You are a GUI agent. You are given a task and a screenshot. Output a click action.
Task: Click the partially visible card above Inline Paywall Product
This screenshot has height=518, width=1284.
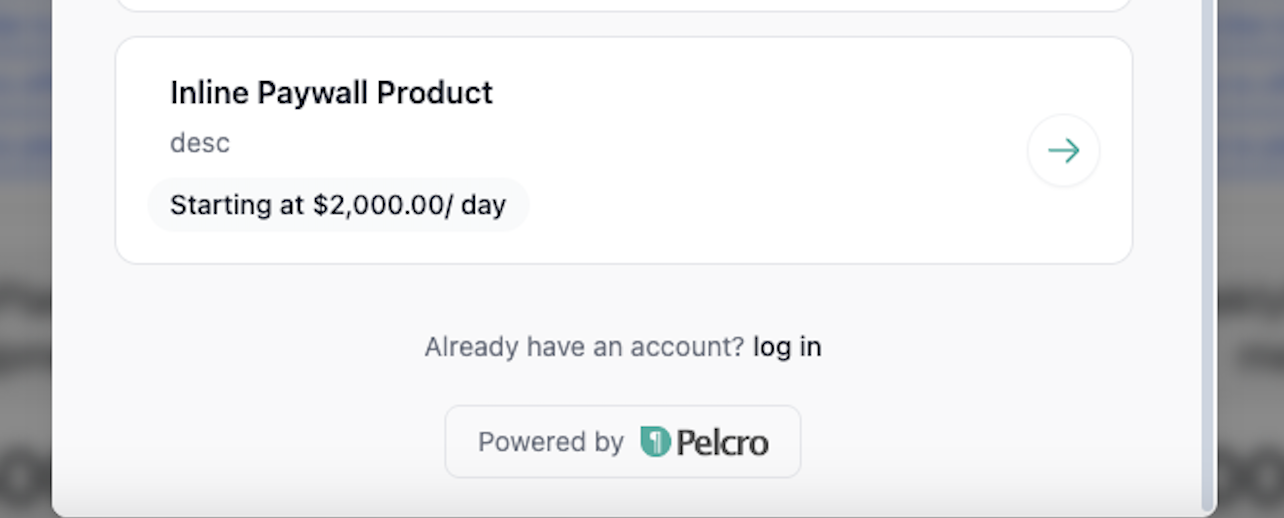[624, 5]
